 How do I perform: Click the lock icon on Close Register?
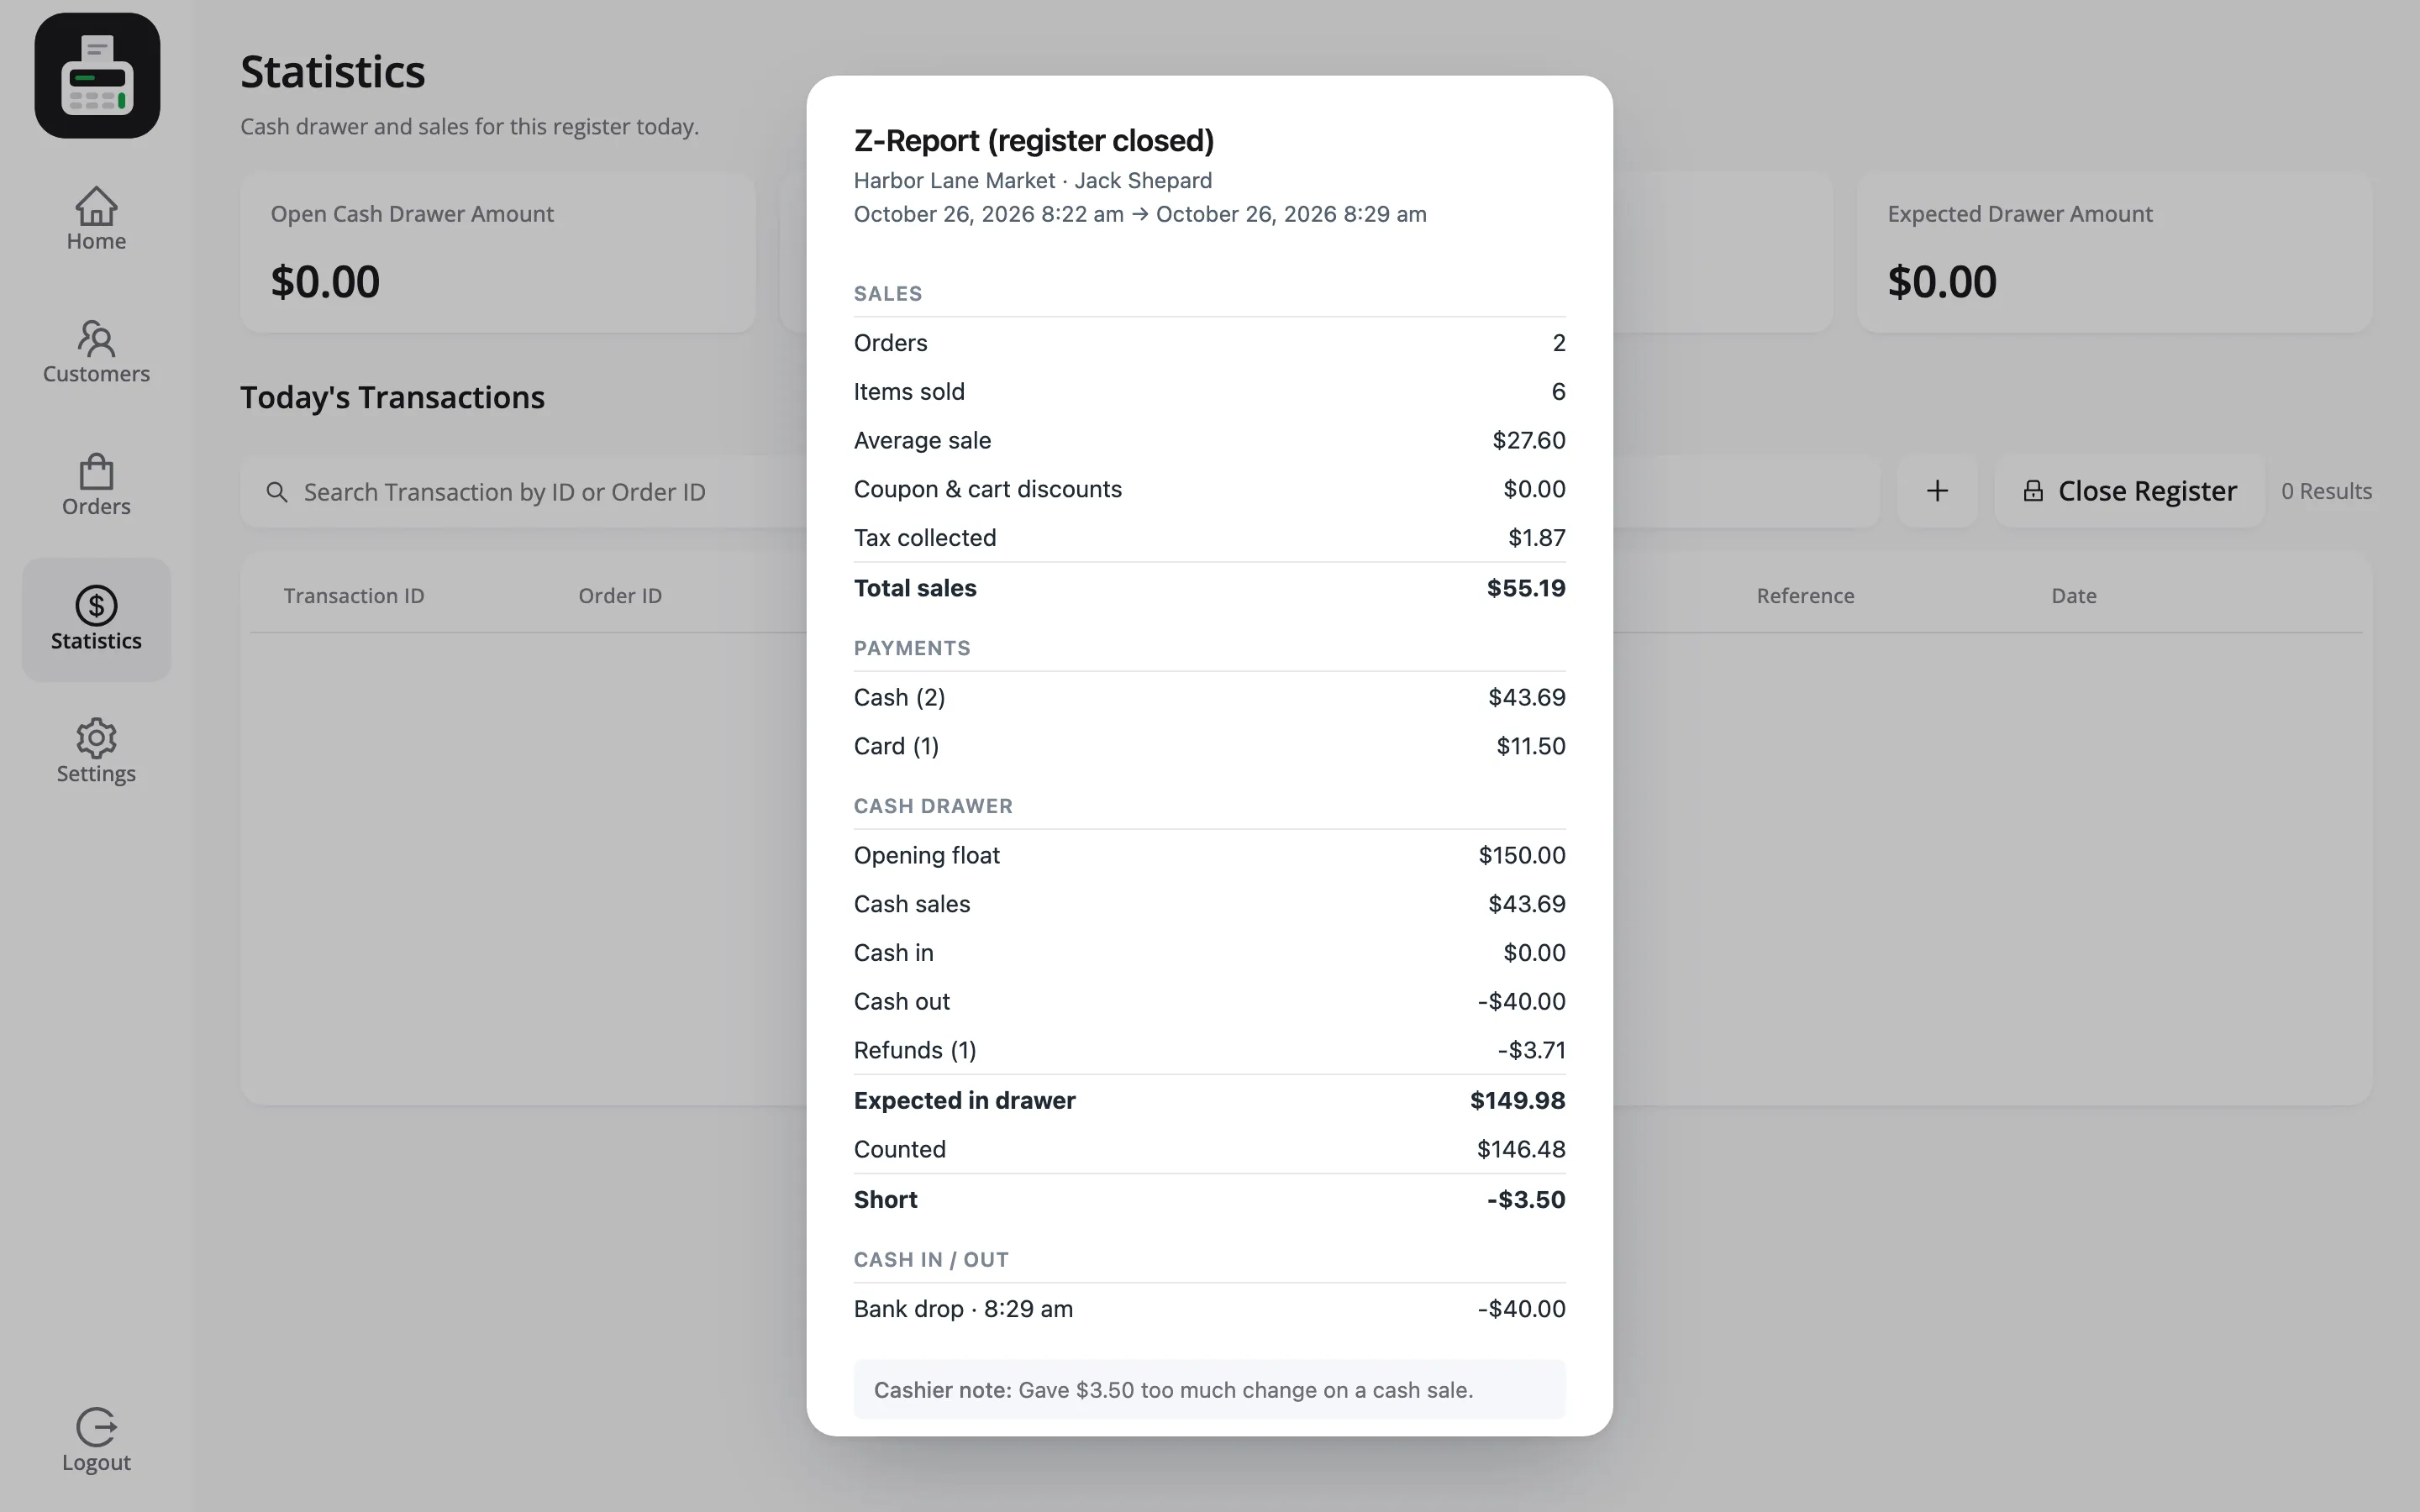2033,491
